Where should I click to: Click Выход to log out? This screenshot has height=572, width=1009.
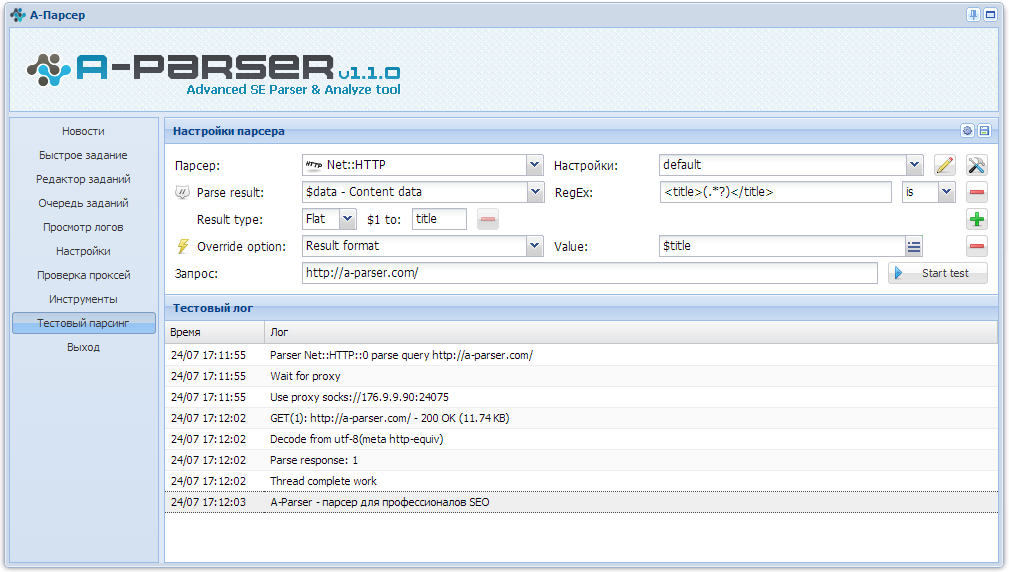point(83,347)
